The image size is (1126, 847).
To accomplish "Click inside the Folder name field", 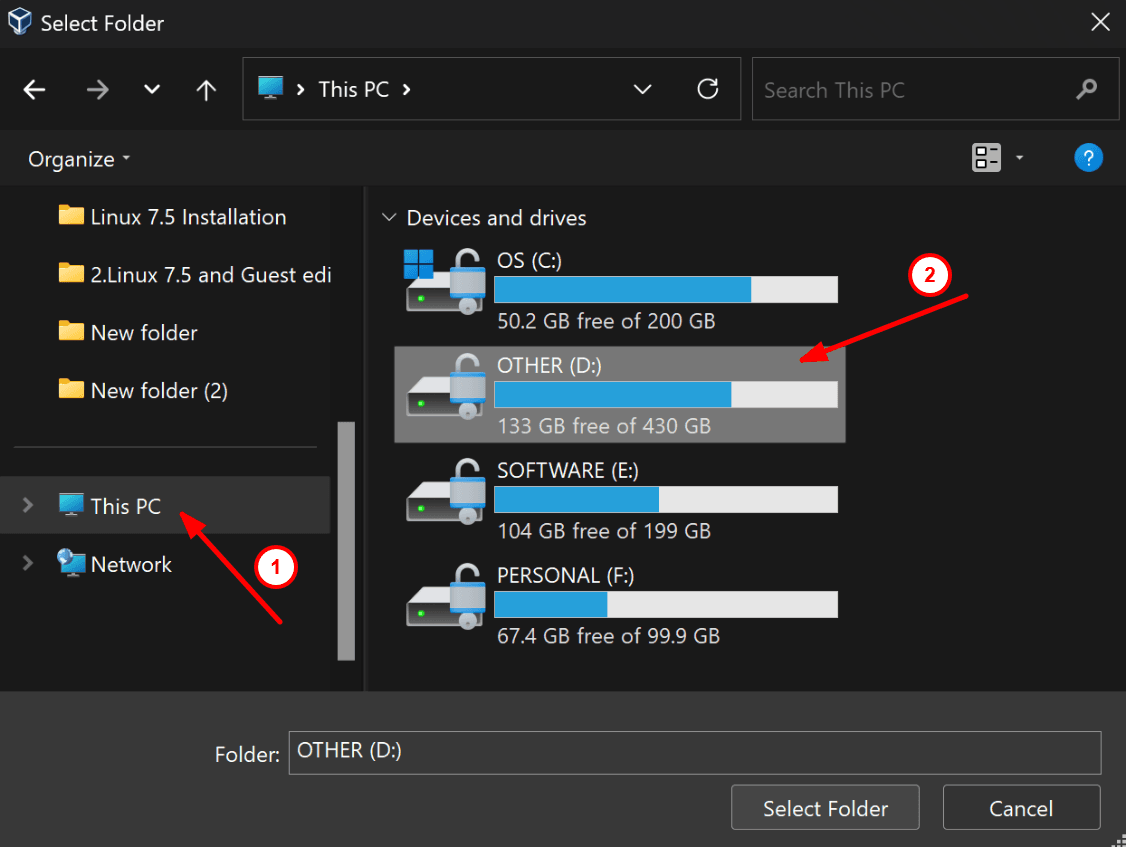I will click(694, 753).
